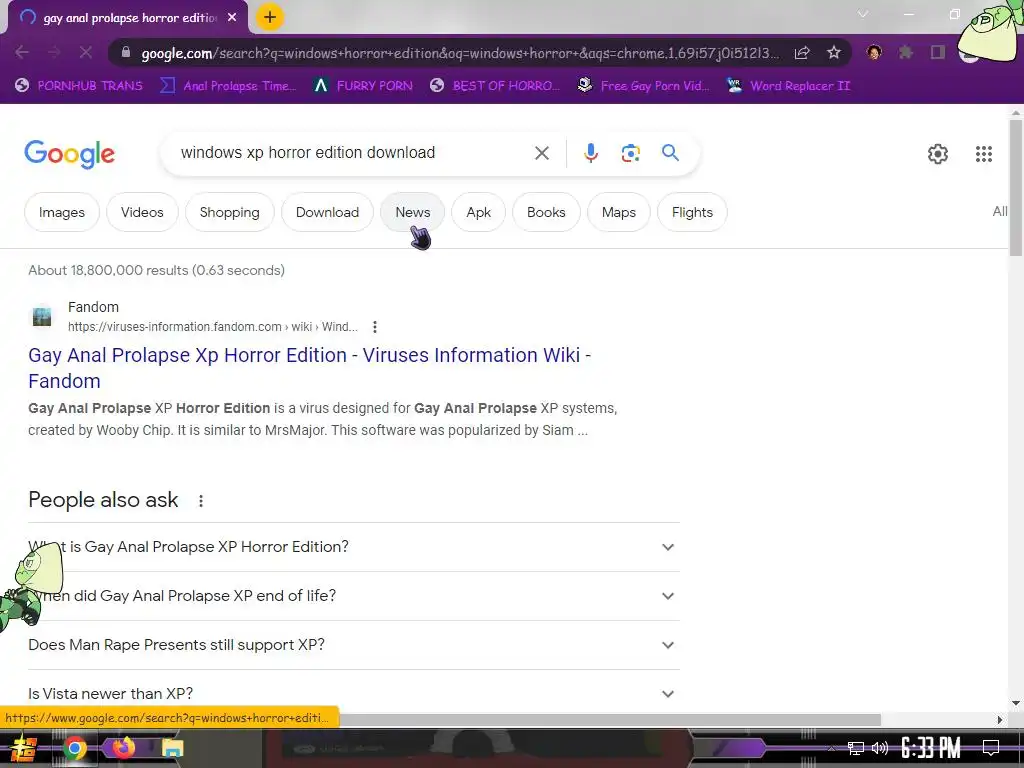Open the network tray icon

856,748
